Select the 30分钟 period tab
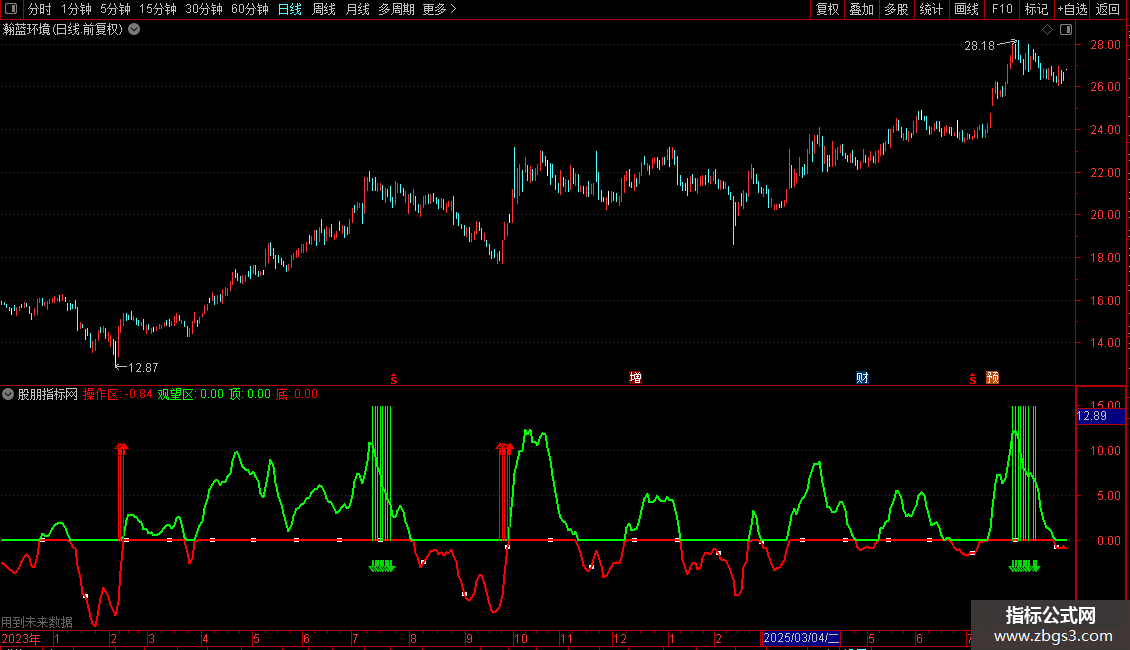The height and width of the screenshot is (650, 1130). point(204,9)
